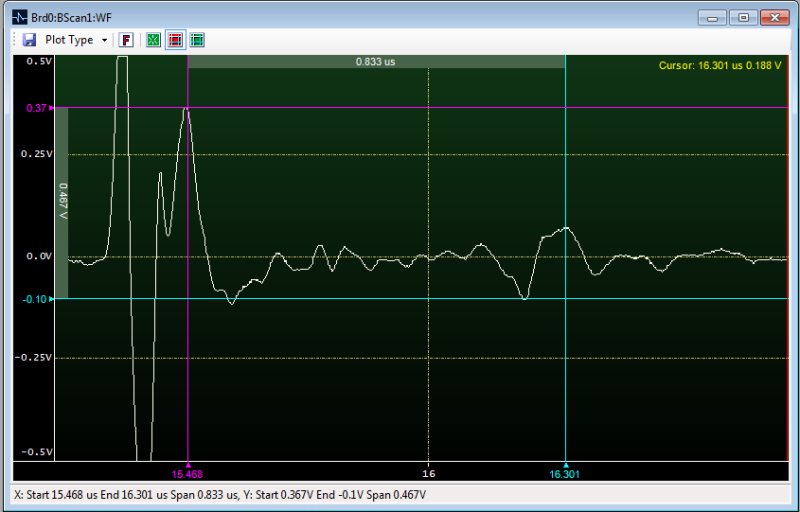Click the 16 label on the time axis
The width and height of the screenshot is (800, 512).
(x=429, y=474)
